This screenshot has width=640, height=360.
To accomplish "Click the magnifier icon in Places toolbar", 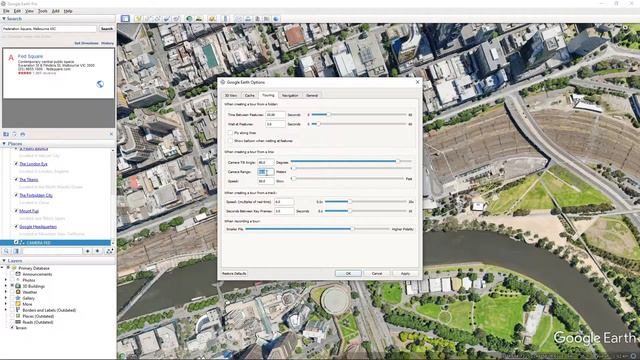I will (6, 251).
